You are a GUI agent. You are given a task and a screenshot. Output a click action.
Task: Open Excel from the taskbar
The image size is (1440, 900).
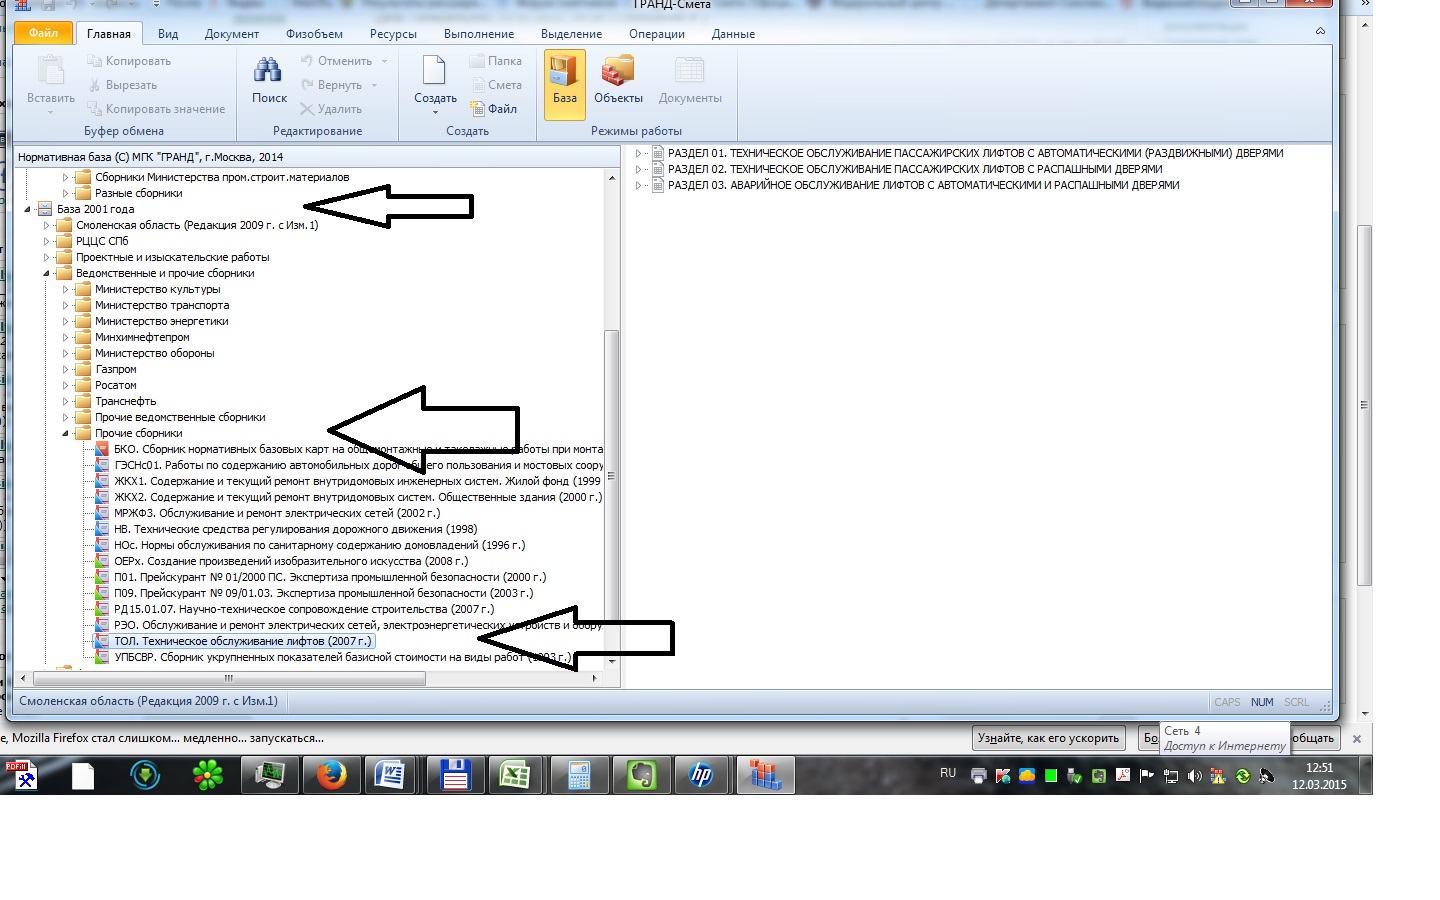coord(514,775)
